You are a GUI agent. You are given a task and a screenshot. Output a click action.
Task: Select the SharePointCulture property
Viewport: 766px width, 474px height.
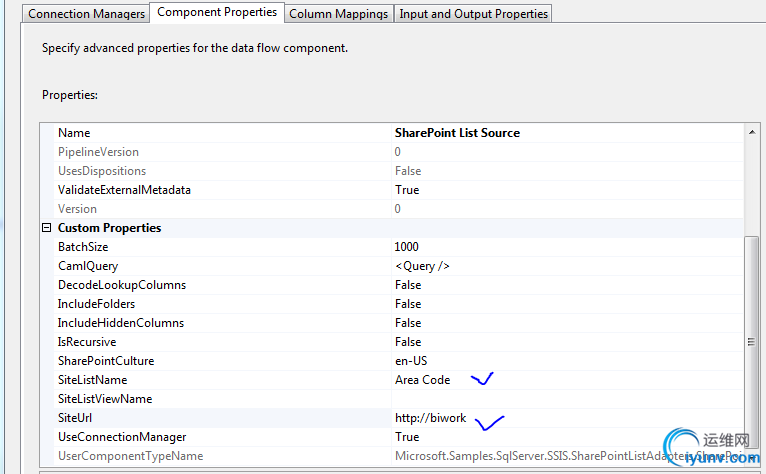point(106,361)
